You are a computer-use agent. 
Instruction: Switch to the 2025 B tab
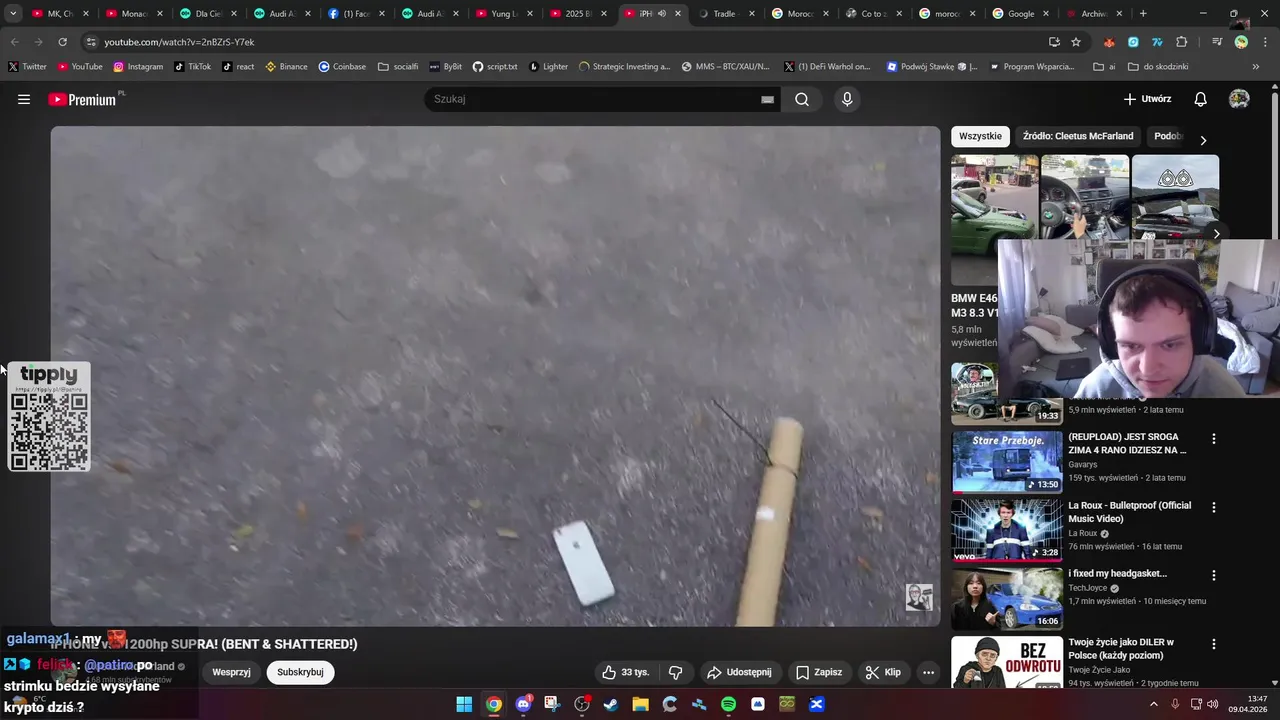tap(578, 14)
